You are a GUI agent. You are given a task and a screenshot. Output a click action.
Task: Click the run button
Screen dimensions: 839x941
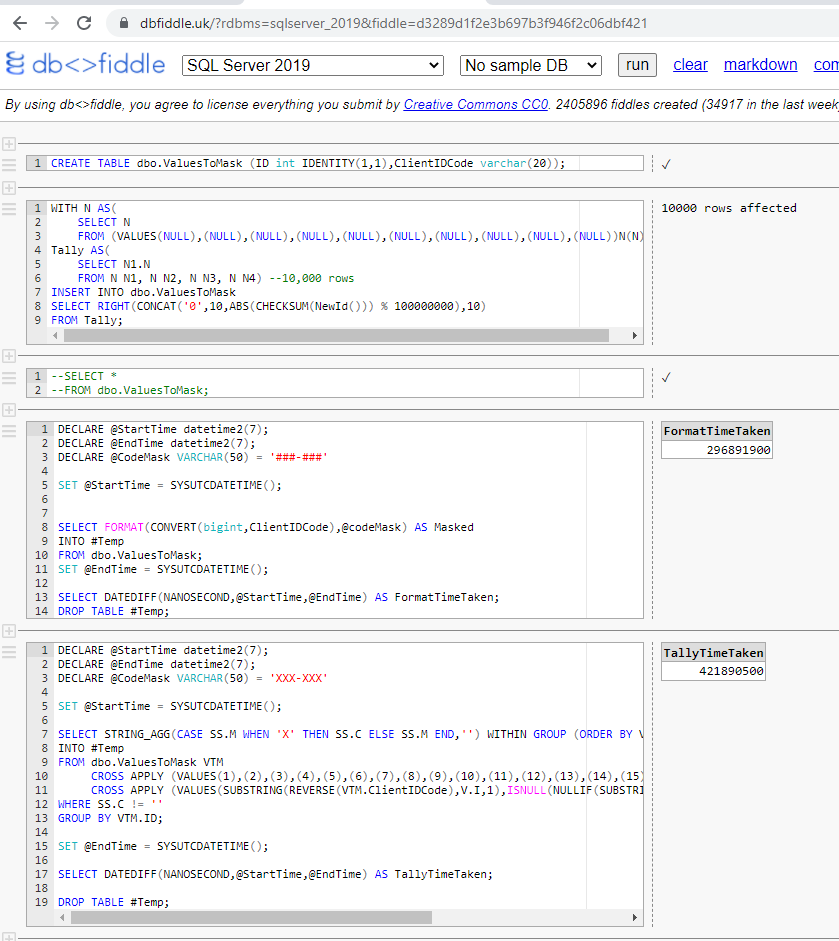(637, 65)
